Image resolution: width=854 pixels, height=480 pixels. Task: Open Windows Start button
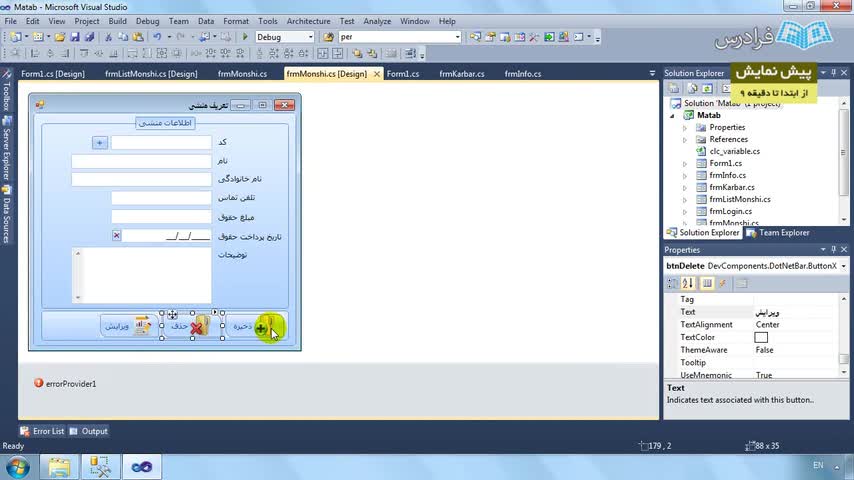click(x=17, y=467)
